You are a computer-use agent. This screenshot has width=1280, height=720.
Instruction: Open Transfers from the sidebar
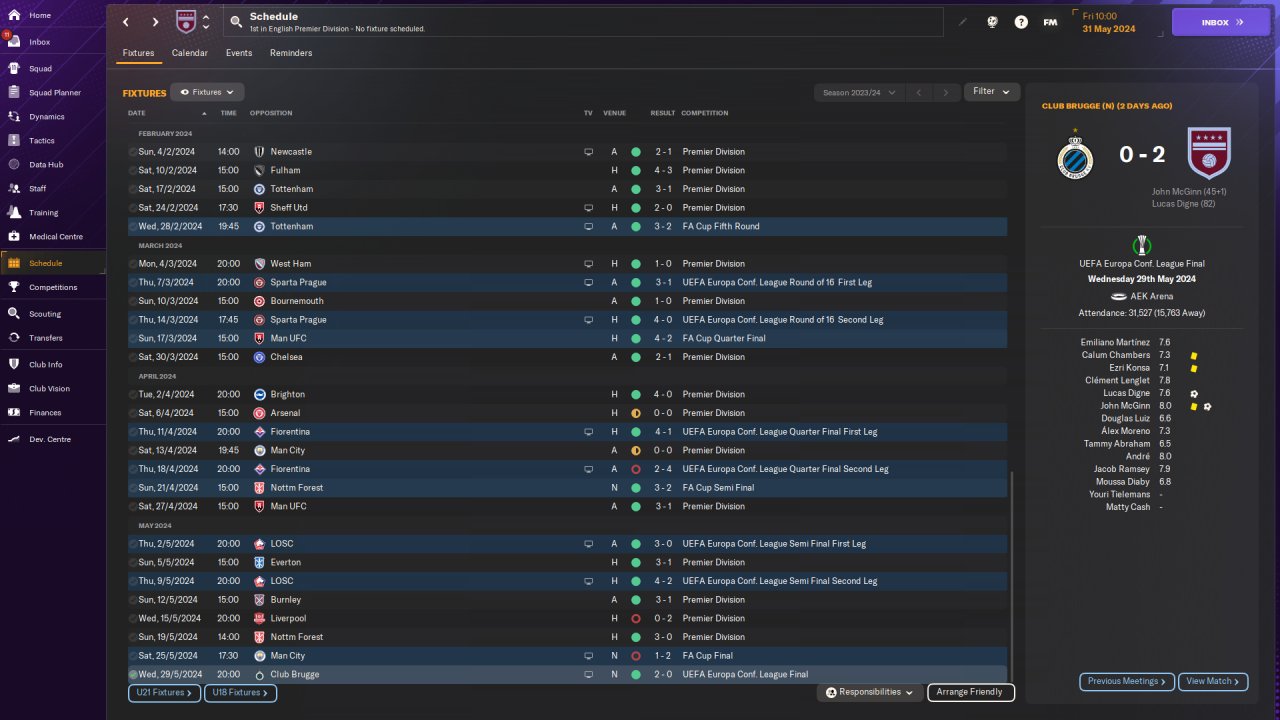(x=53, y=338)
